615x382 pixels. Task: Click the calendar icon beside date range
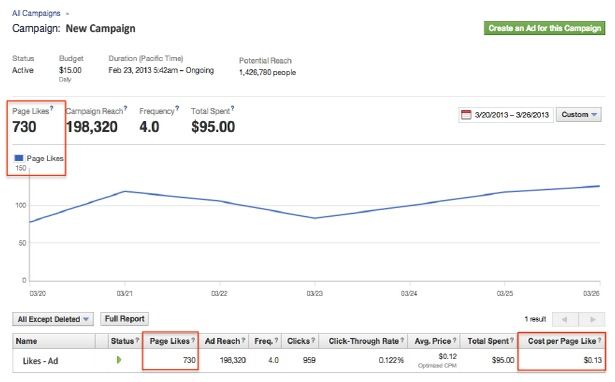(x=466, y=115)
